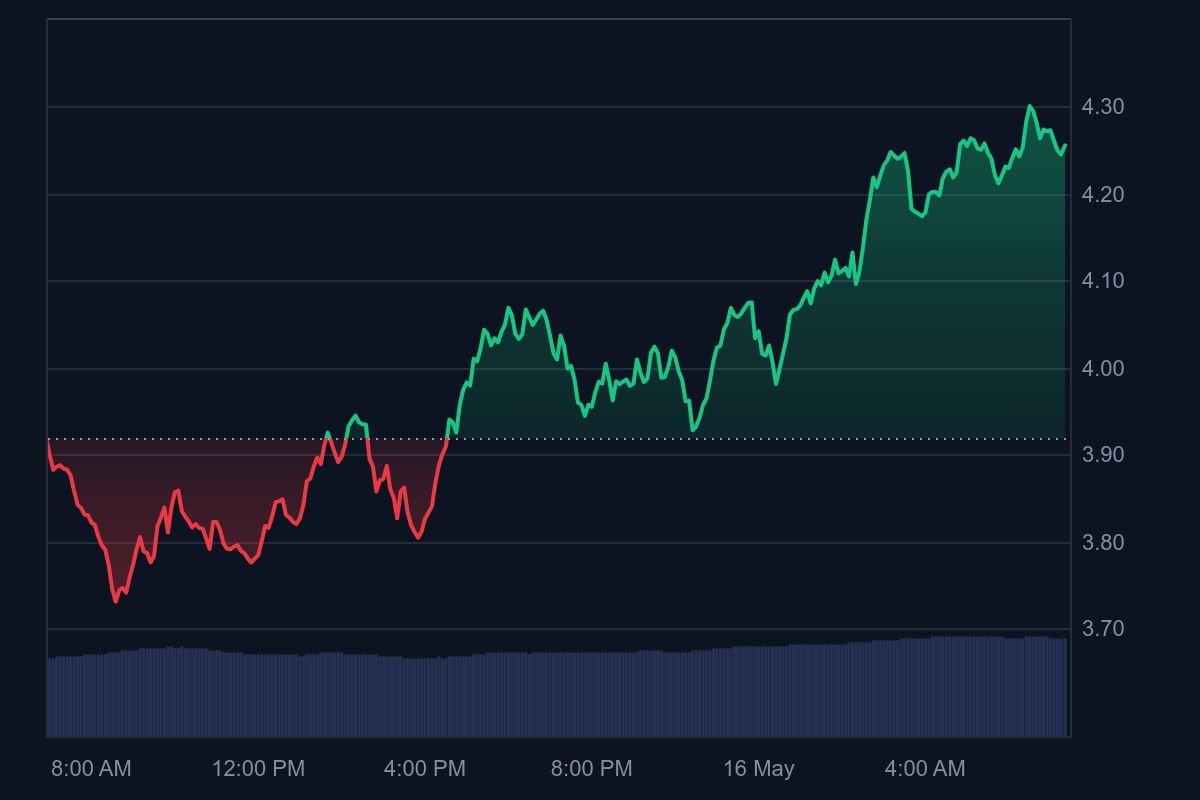Image resolution: width=1200 pixels, height=800 pixels.
Task: Select the 4:00 PM time axis label
Action: pyautogui.click(x=425, y=769)
